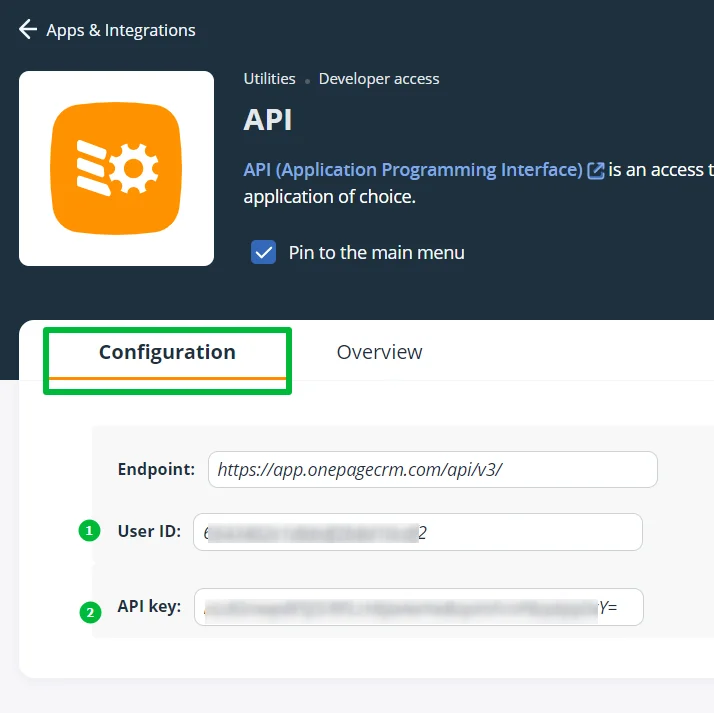Click the orange API app logo
Image resolution: width=714 pixels, height=713 pixels.
pyautogui.click(x=116, y=168)
